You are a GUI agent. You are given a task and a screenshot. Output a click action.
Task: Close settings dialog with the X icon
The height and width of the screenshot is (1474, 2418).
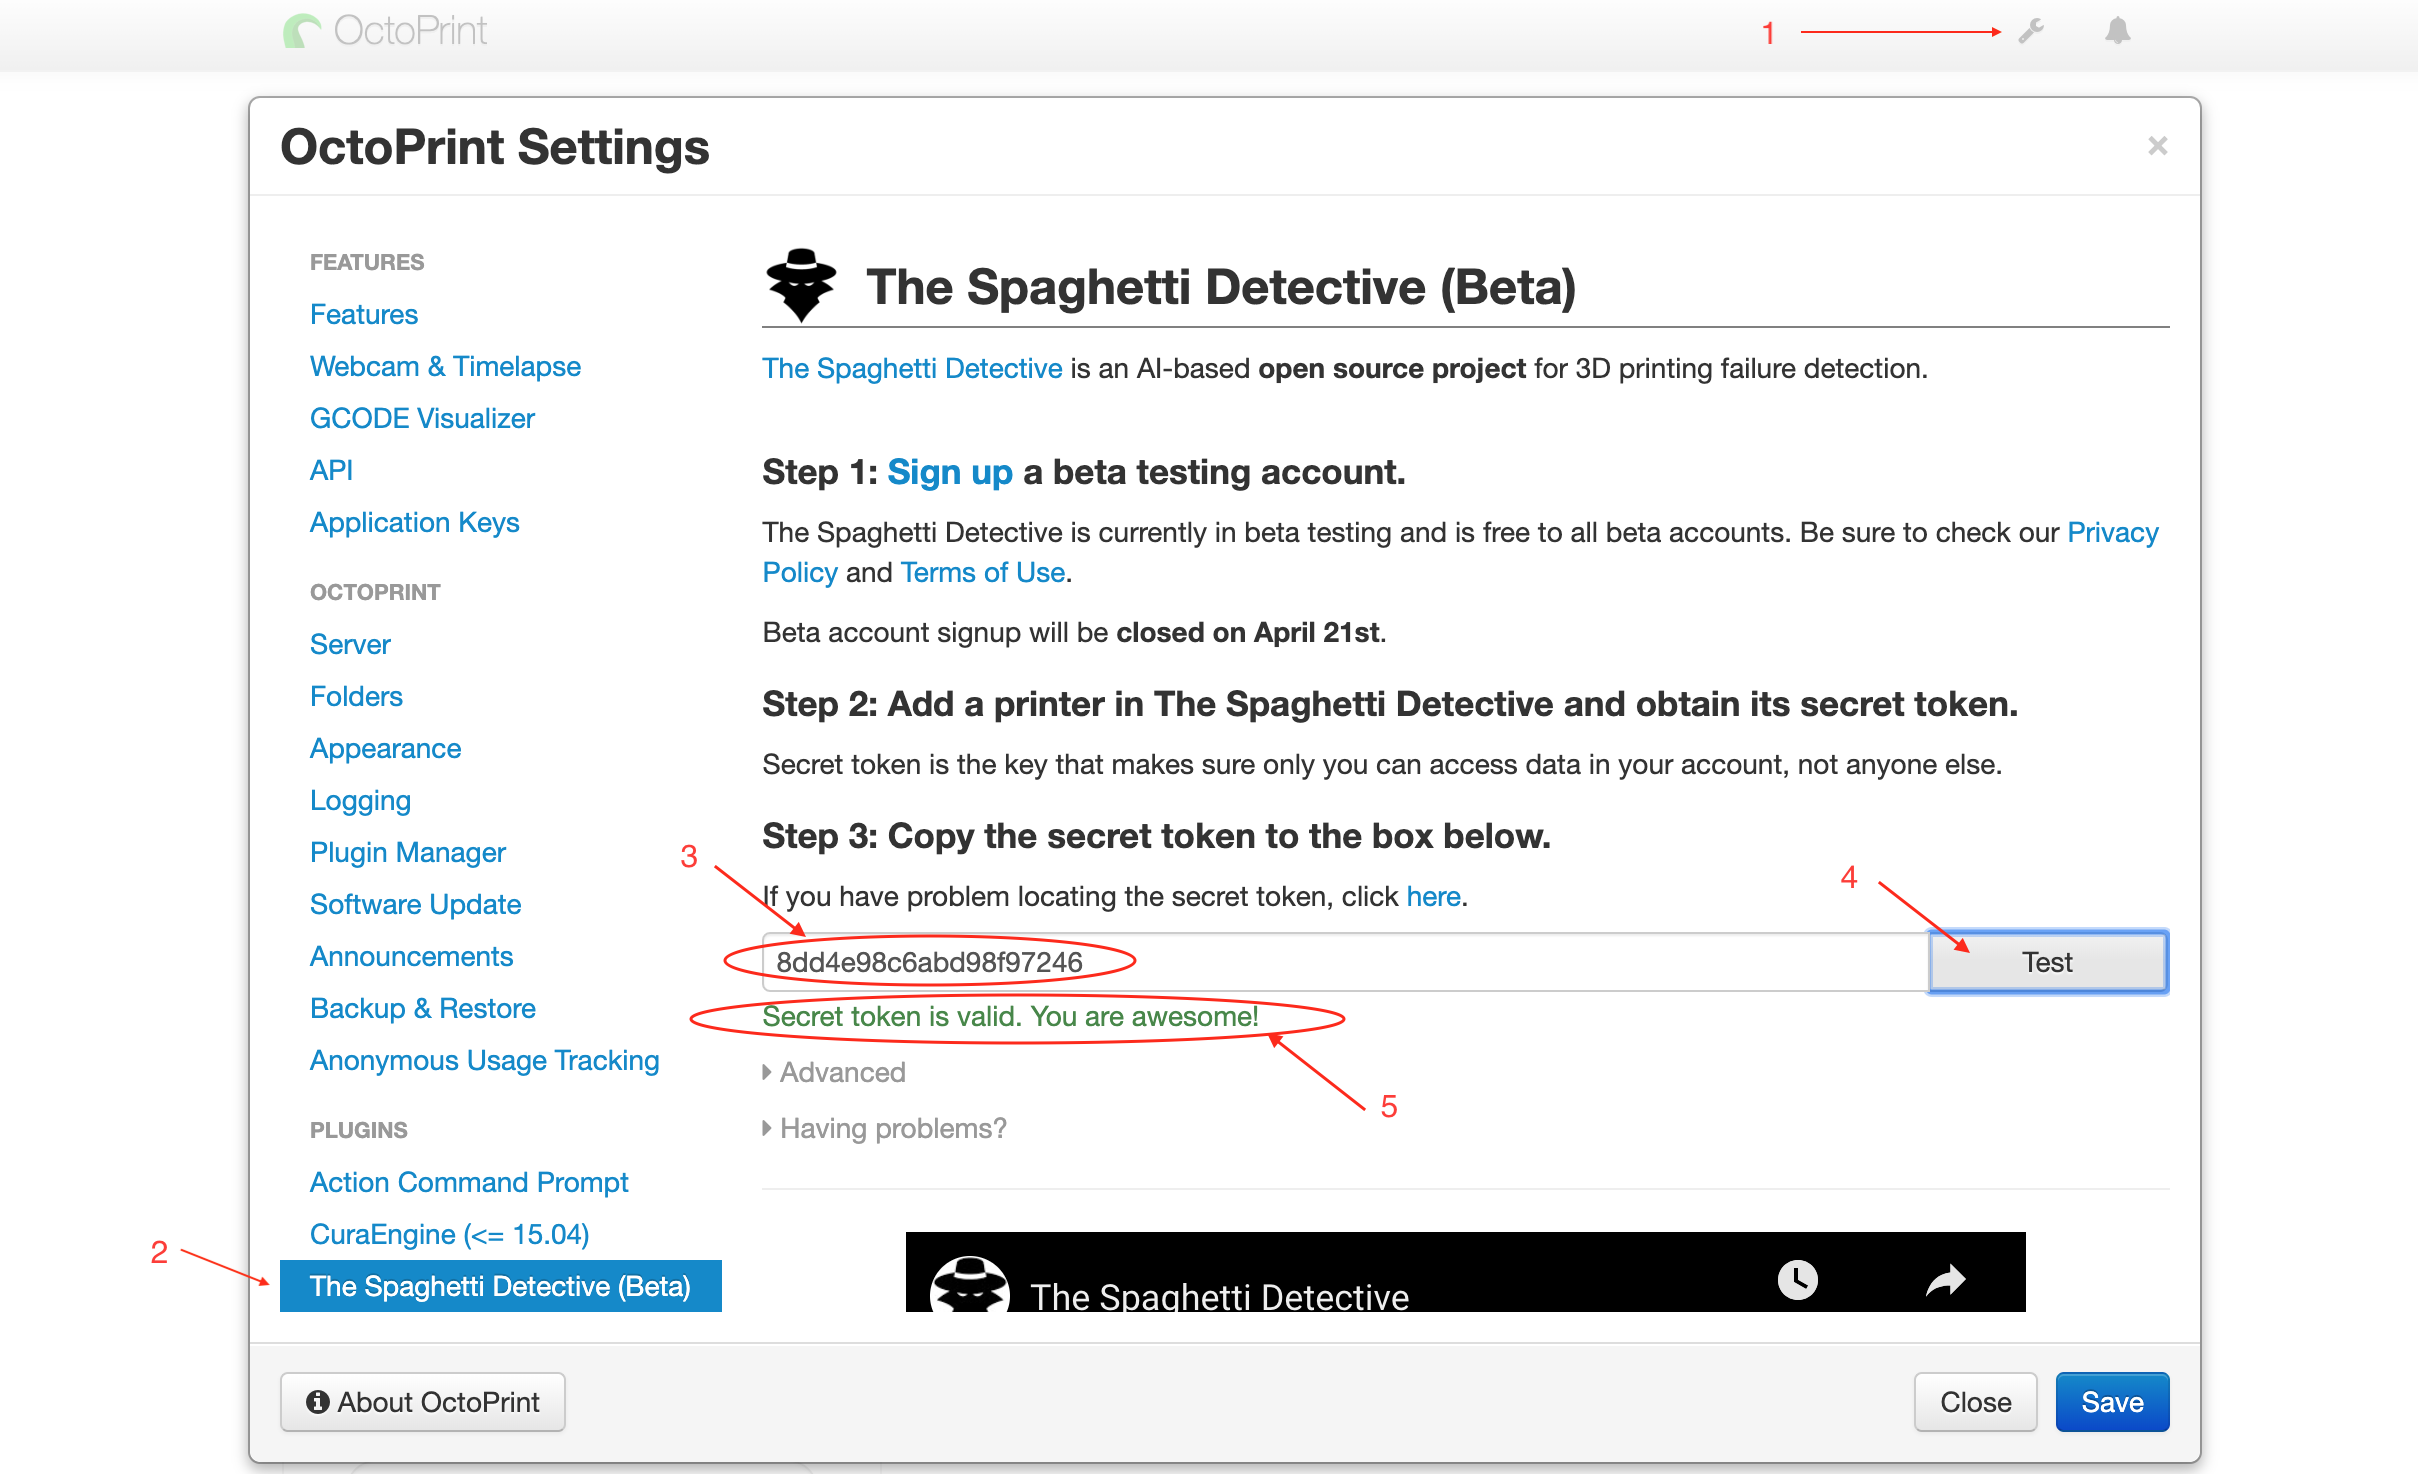point(2157,146)
